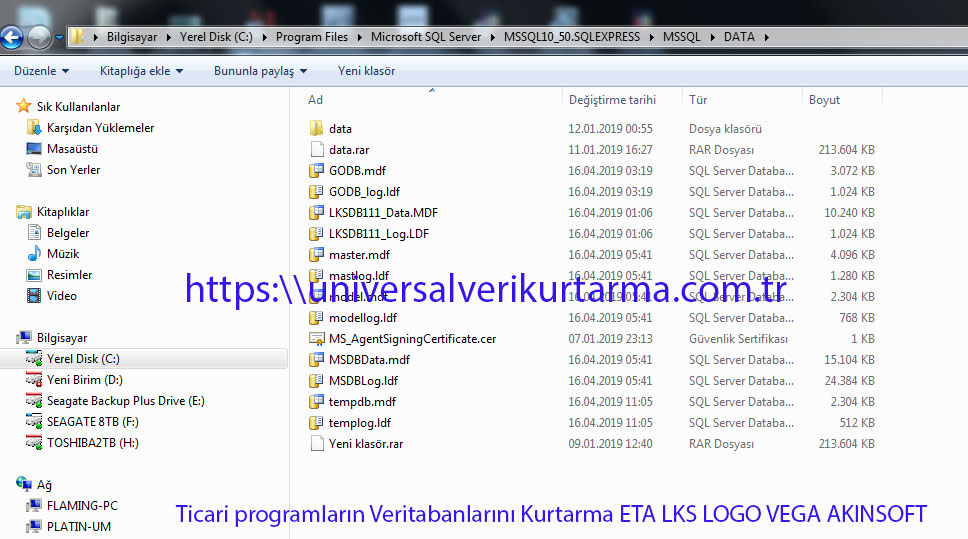Select LKSDB111_Data.MDF file

click(x=383, y=213)
